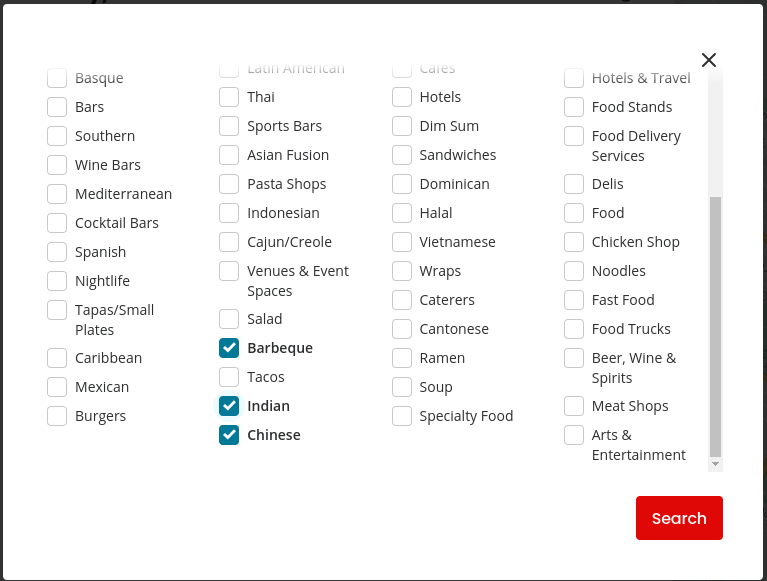Enable the Specialty Food checkbox
This screenshot has height=581, width=767.
[402, 416]
